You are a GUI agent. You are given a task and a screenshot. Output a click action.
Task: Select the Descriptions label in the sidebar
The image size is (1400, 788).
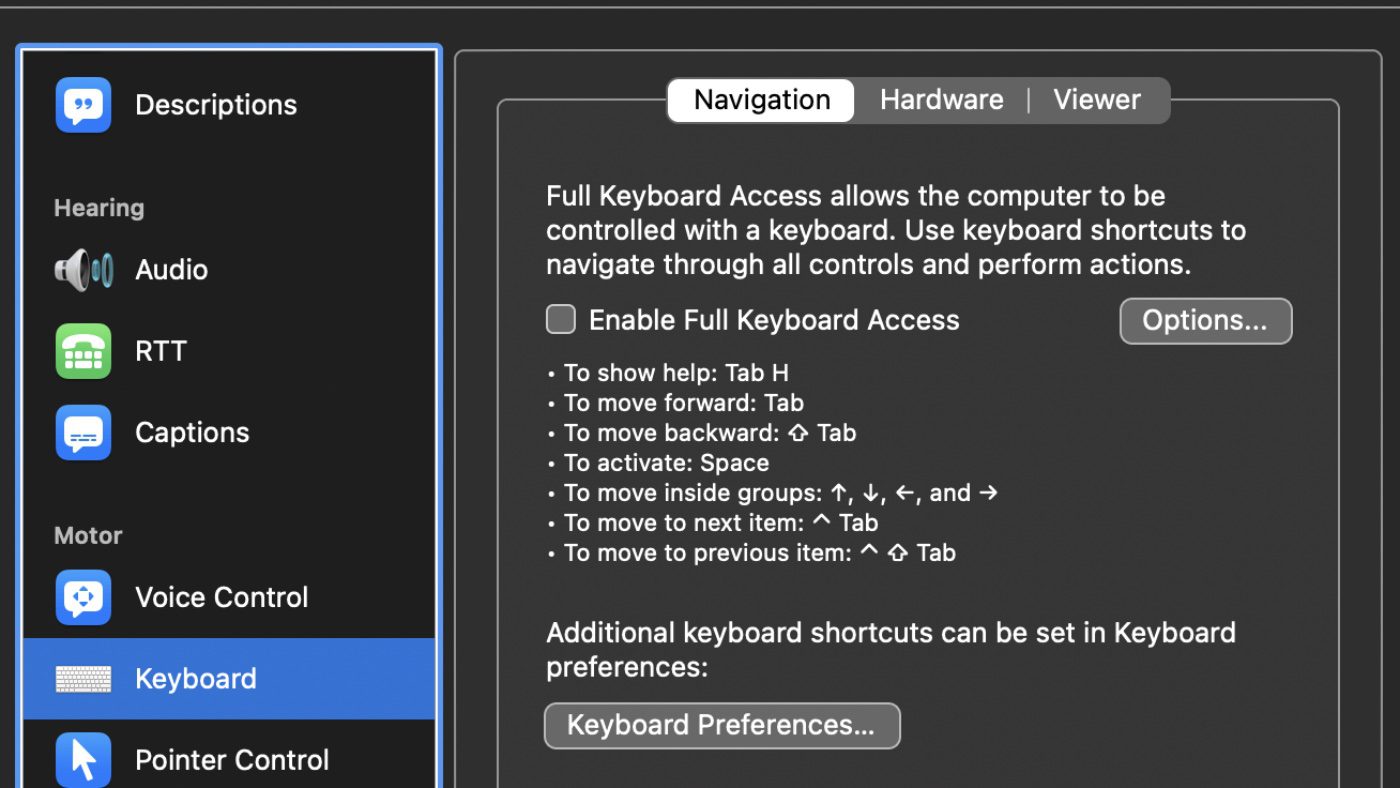pos(216,105)
